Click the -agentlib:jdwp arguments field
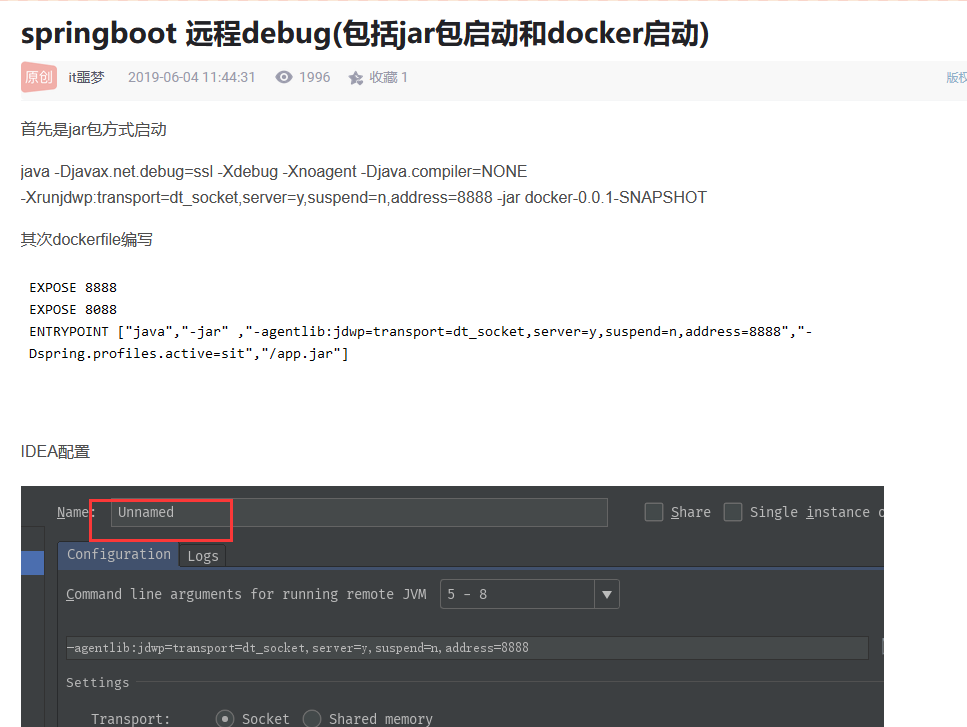967x727 pixels. pos(467,648)
